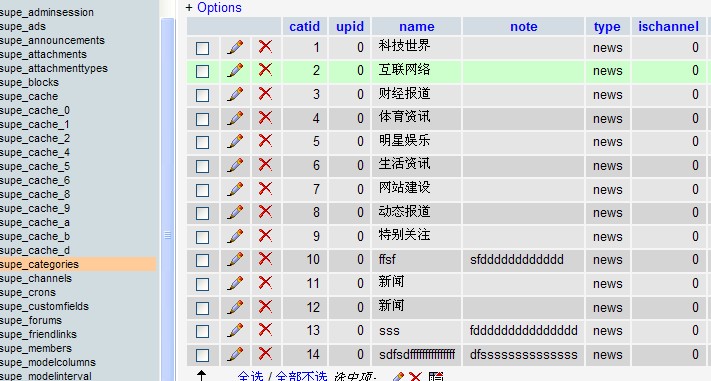Edit the 网站建设 row
The image size is (711, 381).
coord(235,189)
